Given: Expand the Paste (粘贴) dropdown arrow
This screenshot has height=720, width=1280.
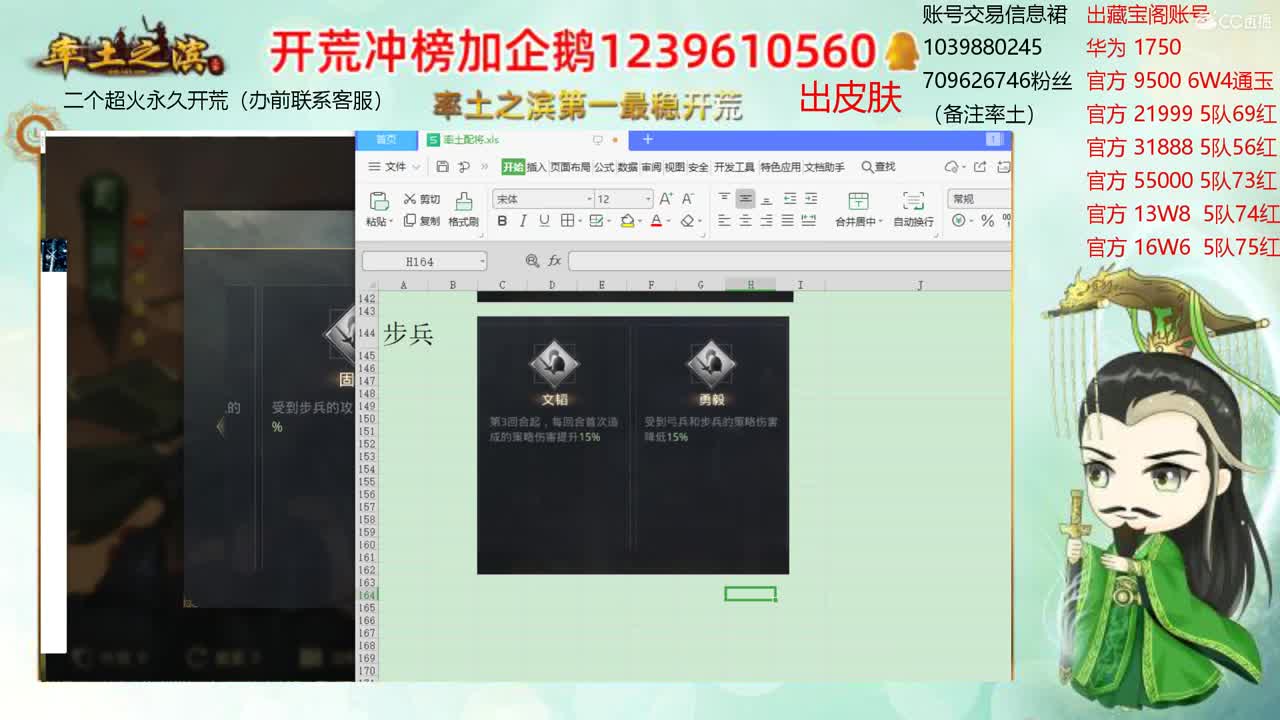Looking at the screenshot, I should 391,222.
